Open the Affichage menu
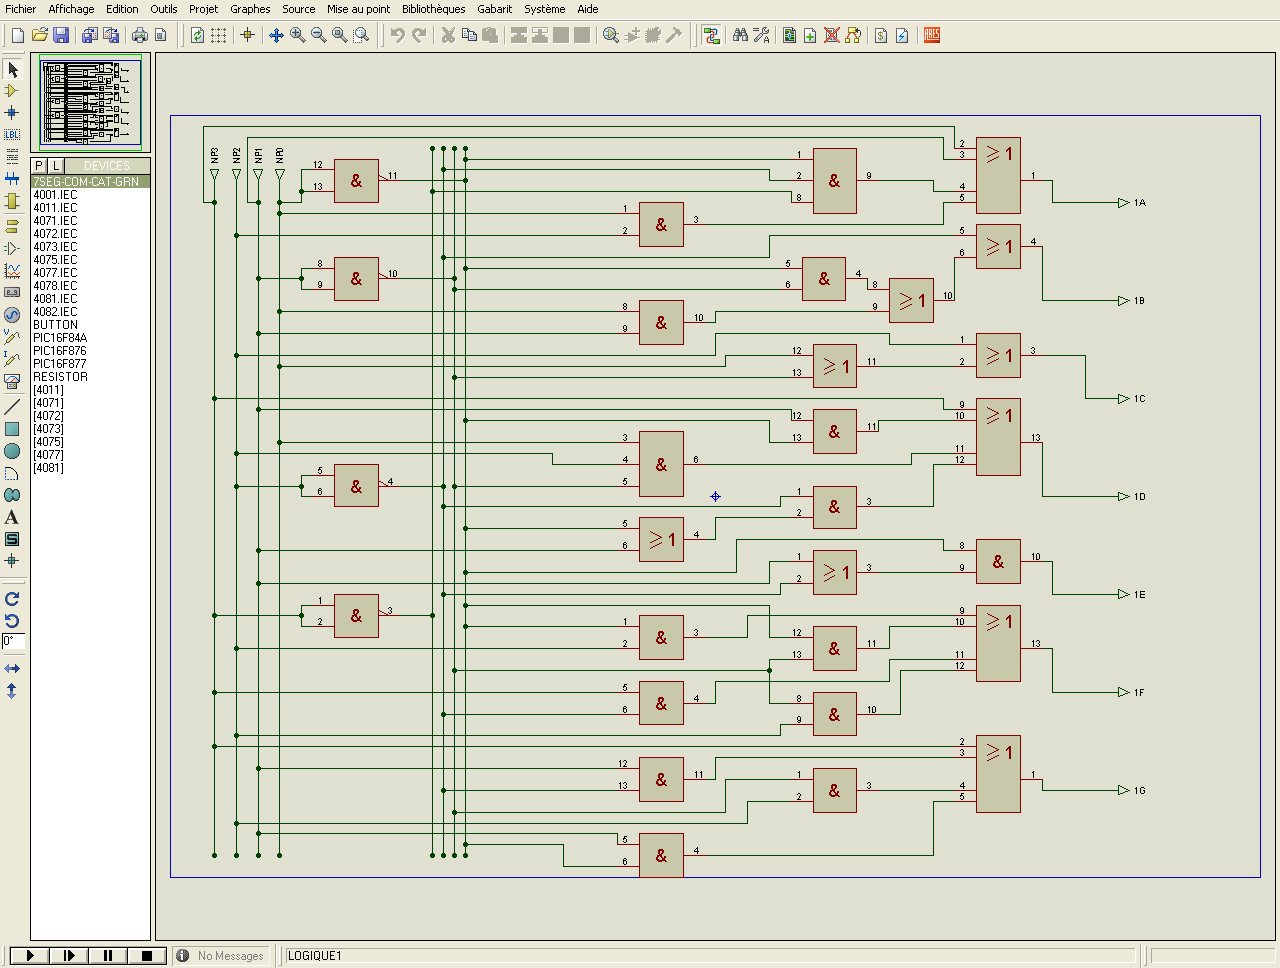This screenshot has width=1280, height=968. (72, 9)
